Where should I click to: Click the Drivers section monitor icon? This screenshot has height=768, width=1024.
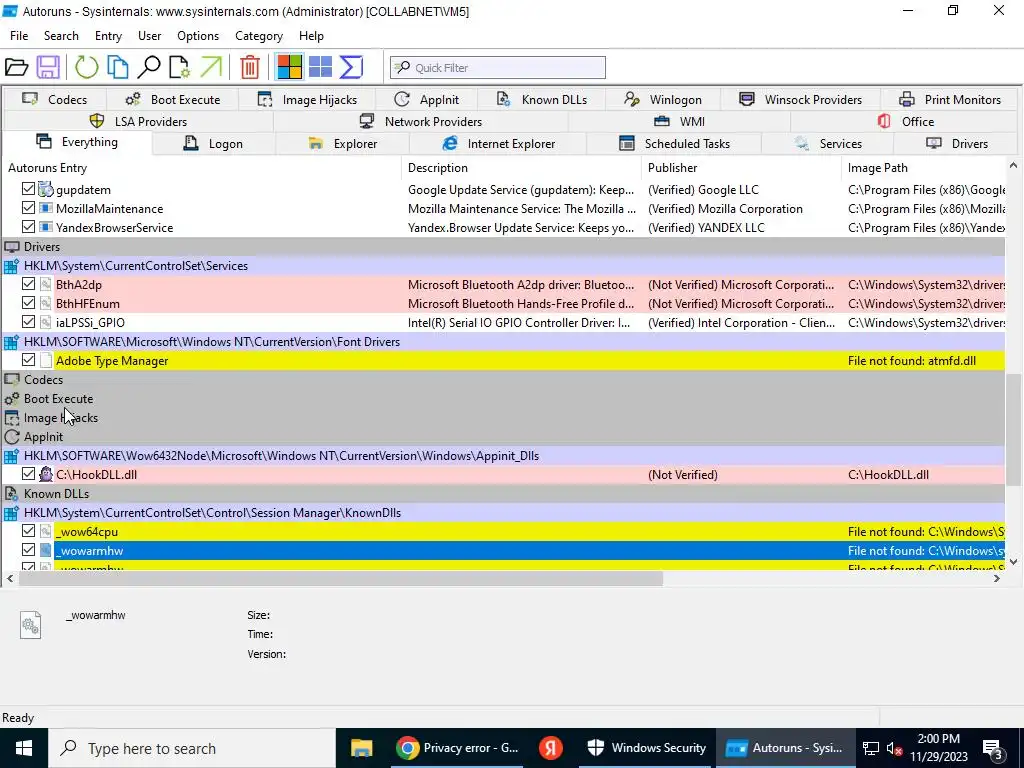[x=12, y=247]
